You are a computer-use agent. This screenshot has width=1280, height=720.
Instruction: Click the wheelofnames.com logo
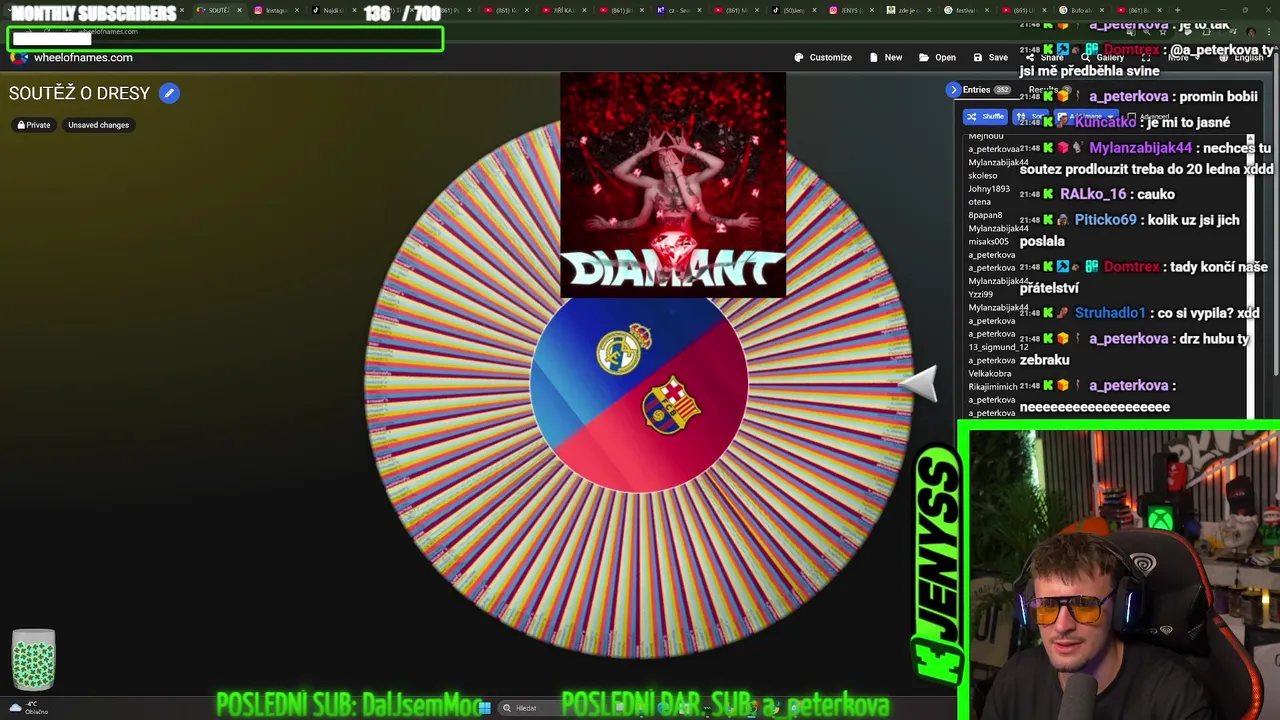[71, 57]
